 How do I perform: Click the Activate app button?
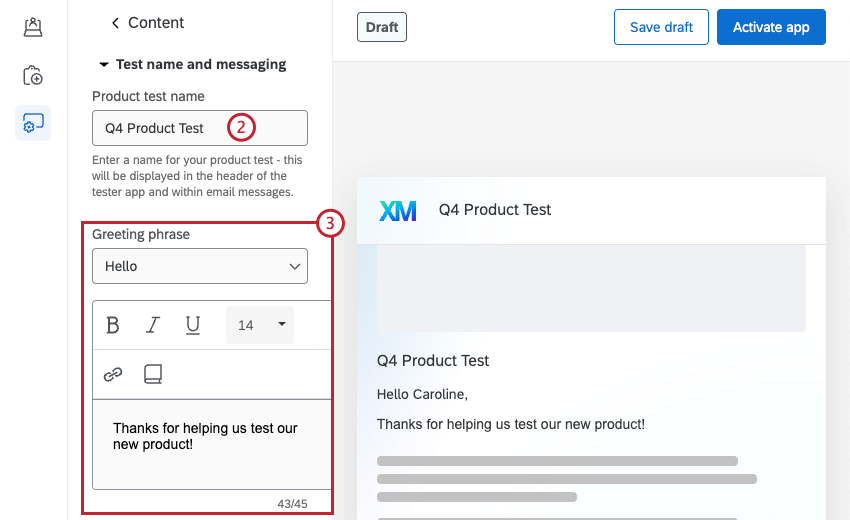coord(771,27)
